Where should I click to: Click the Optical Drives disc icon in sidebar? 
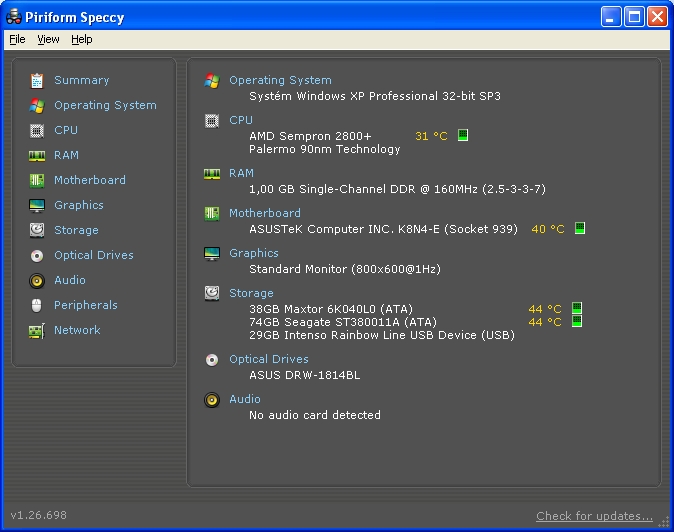point(37,255)
